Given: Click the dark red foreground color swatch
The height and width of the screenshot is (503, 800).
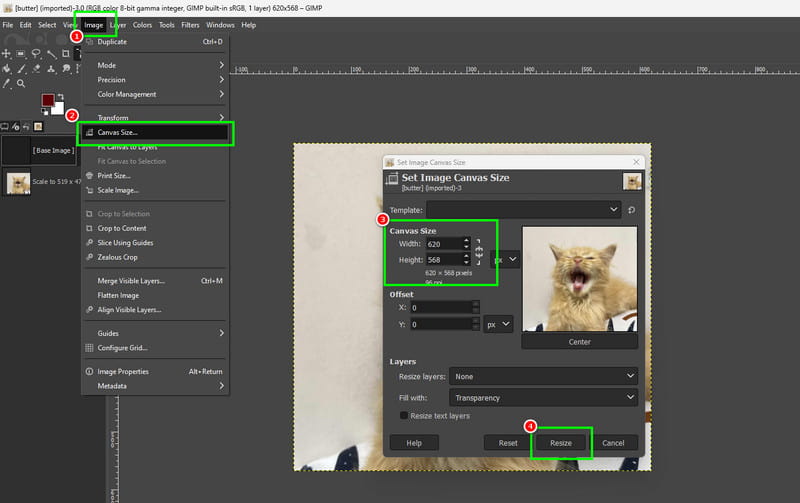Looking at the screenshot, I should (47, 100).
